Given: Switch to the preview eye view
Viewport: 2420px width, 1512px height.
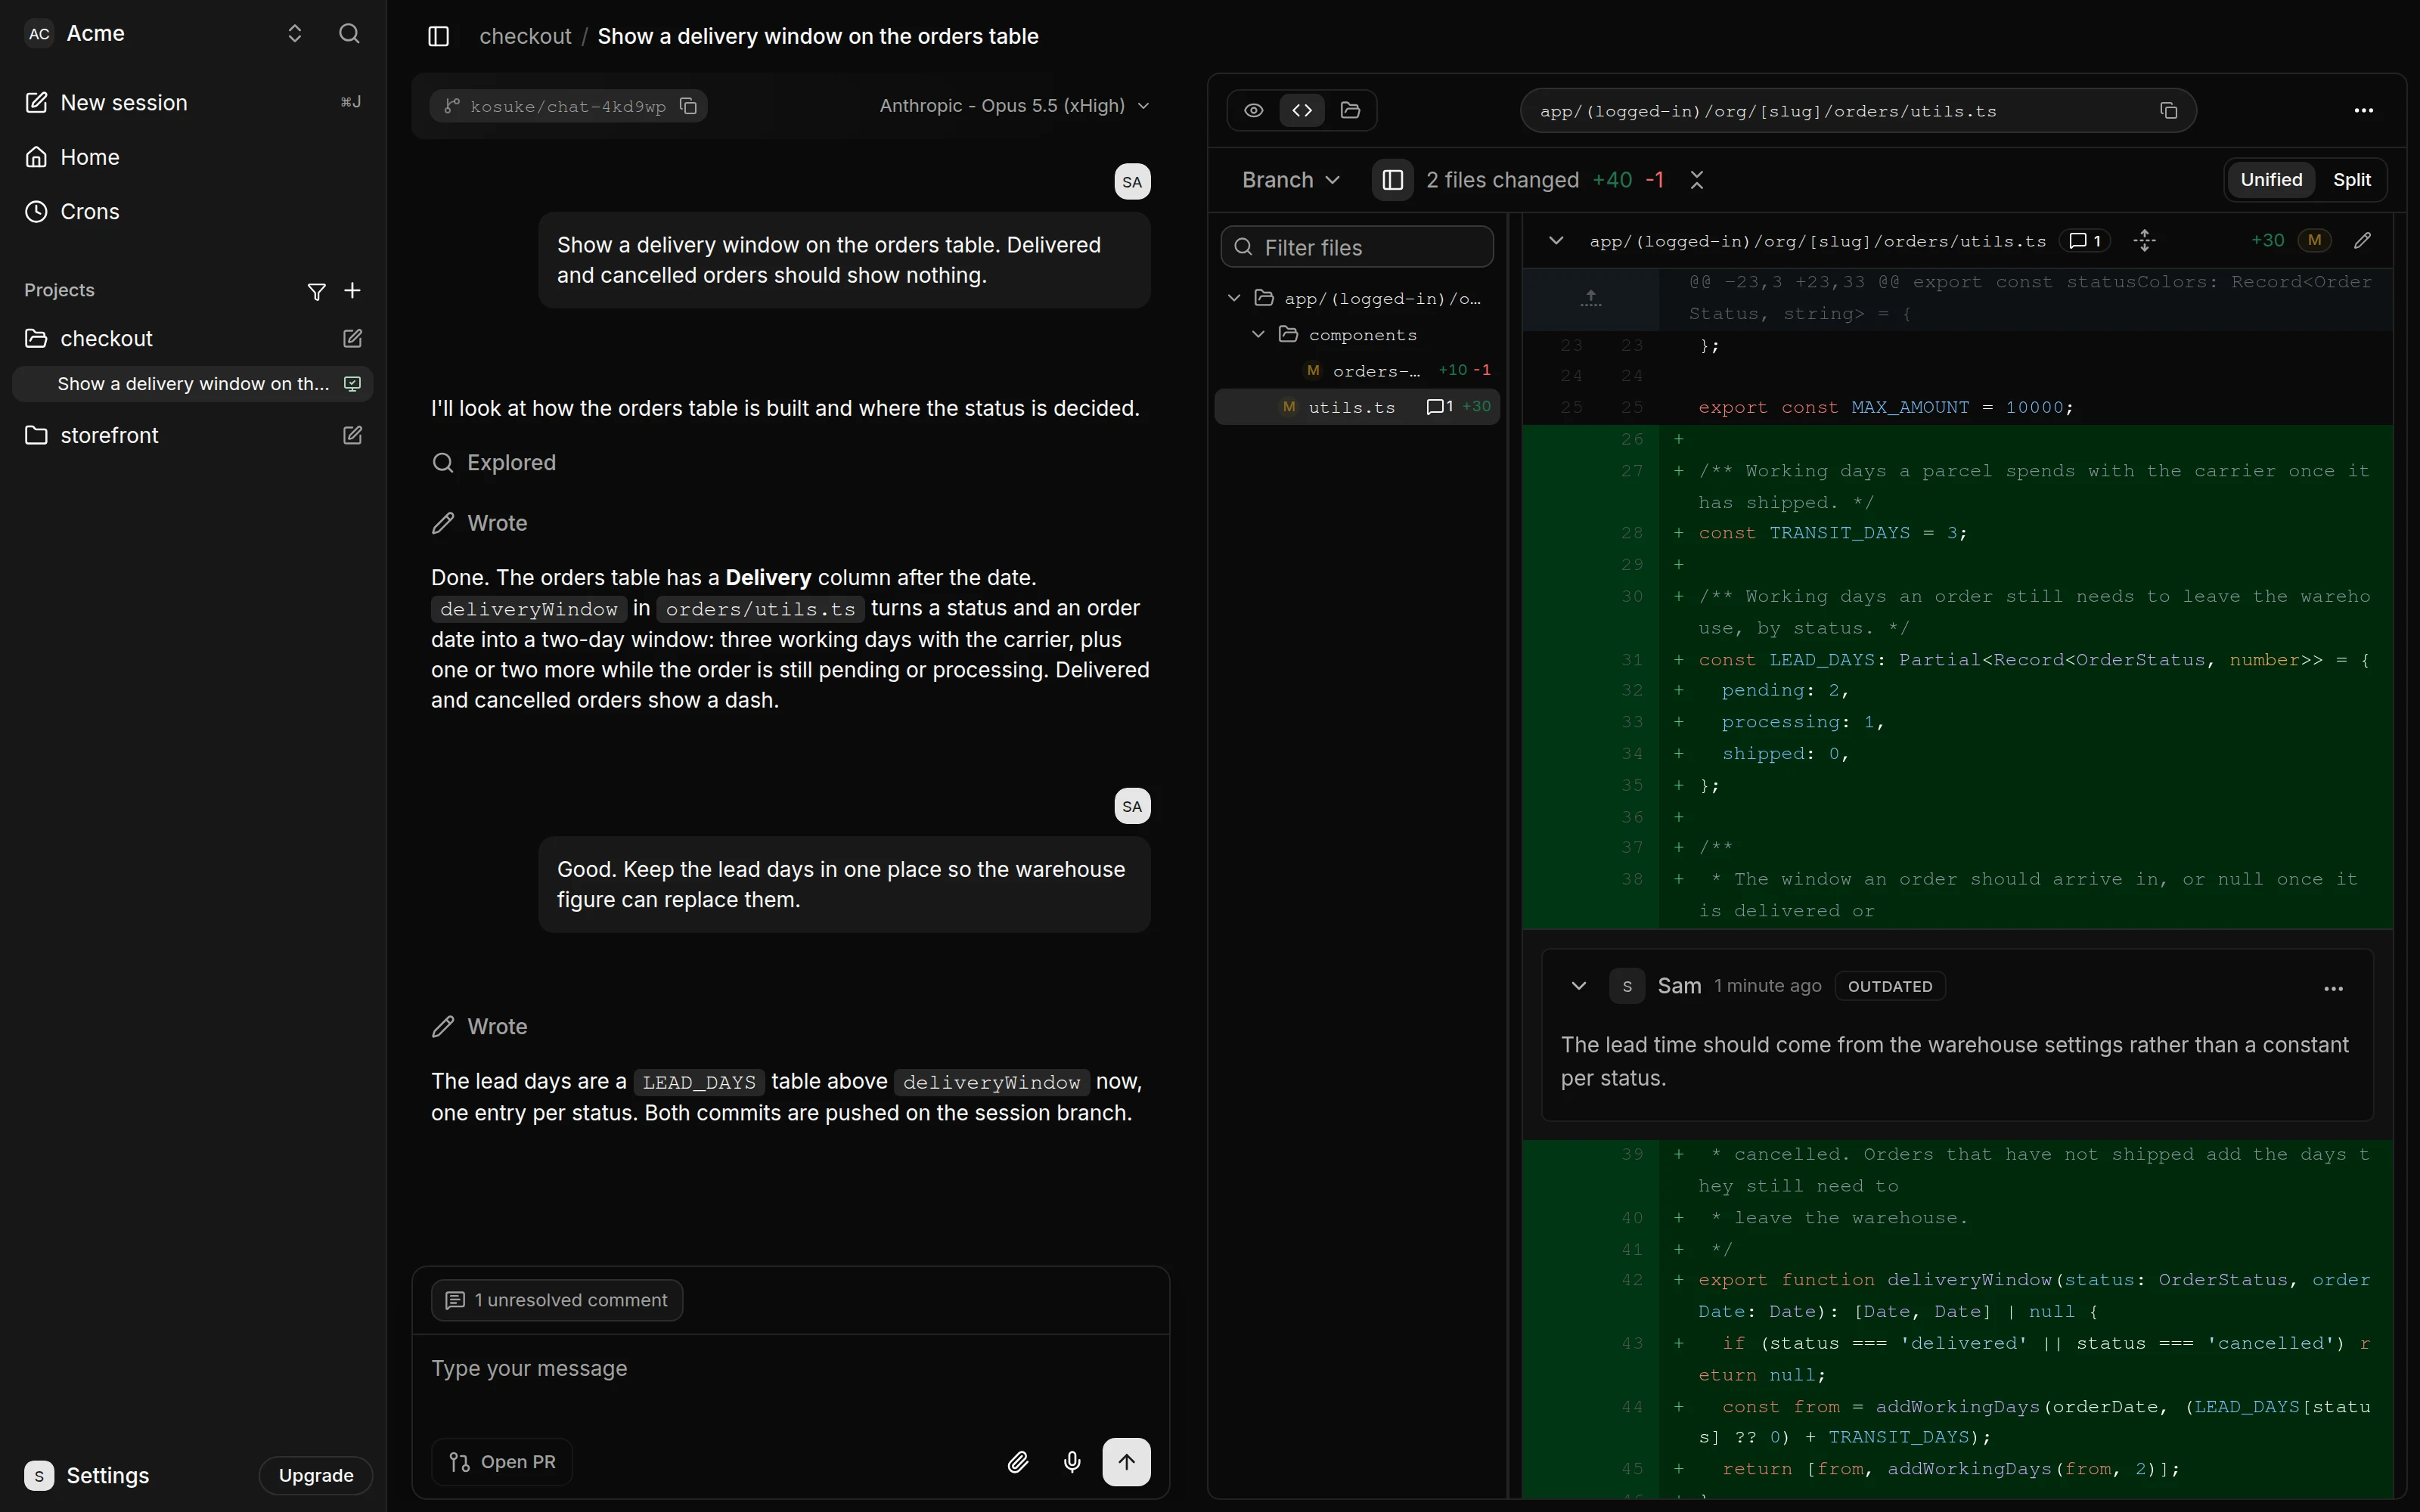Looking at the screenshot, I should (x=1253, y=110).
